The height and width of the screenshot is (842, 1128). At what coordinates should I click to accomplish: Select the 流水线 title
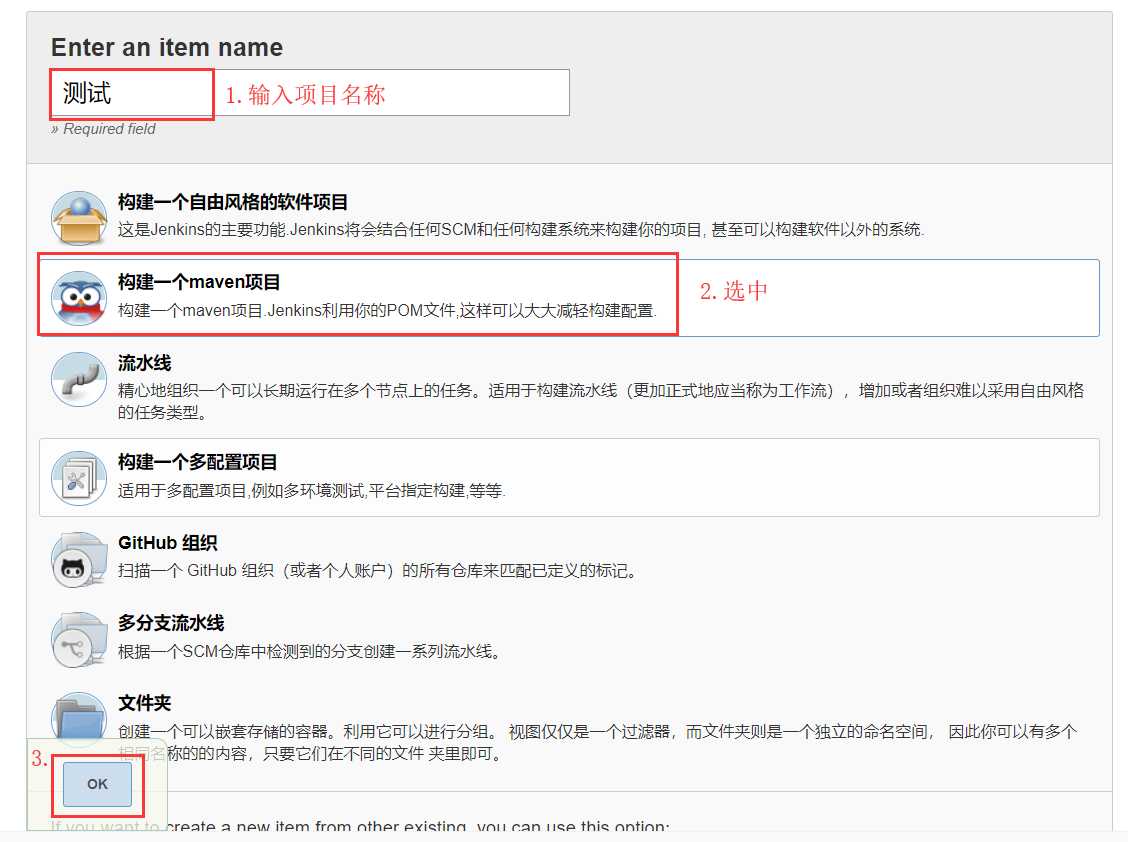coord(145,363)
